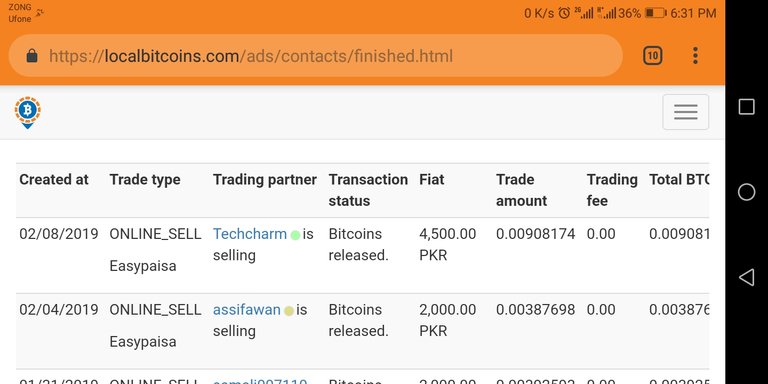Open Techcharm trading partner profile
Image resolution: width=768 pixels, height=384 pixels.
coord(250,234)
